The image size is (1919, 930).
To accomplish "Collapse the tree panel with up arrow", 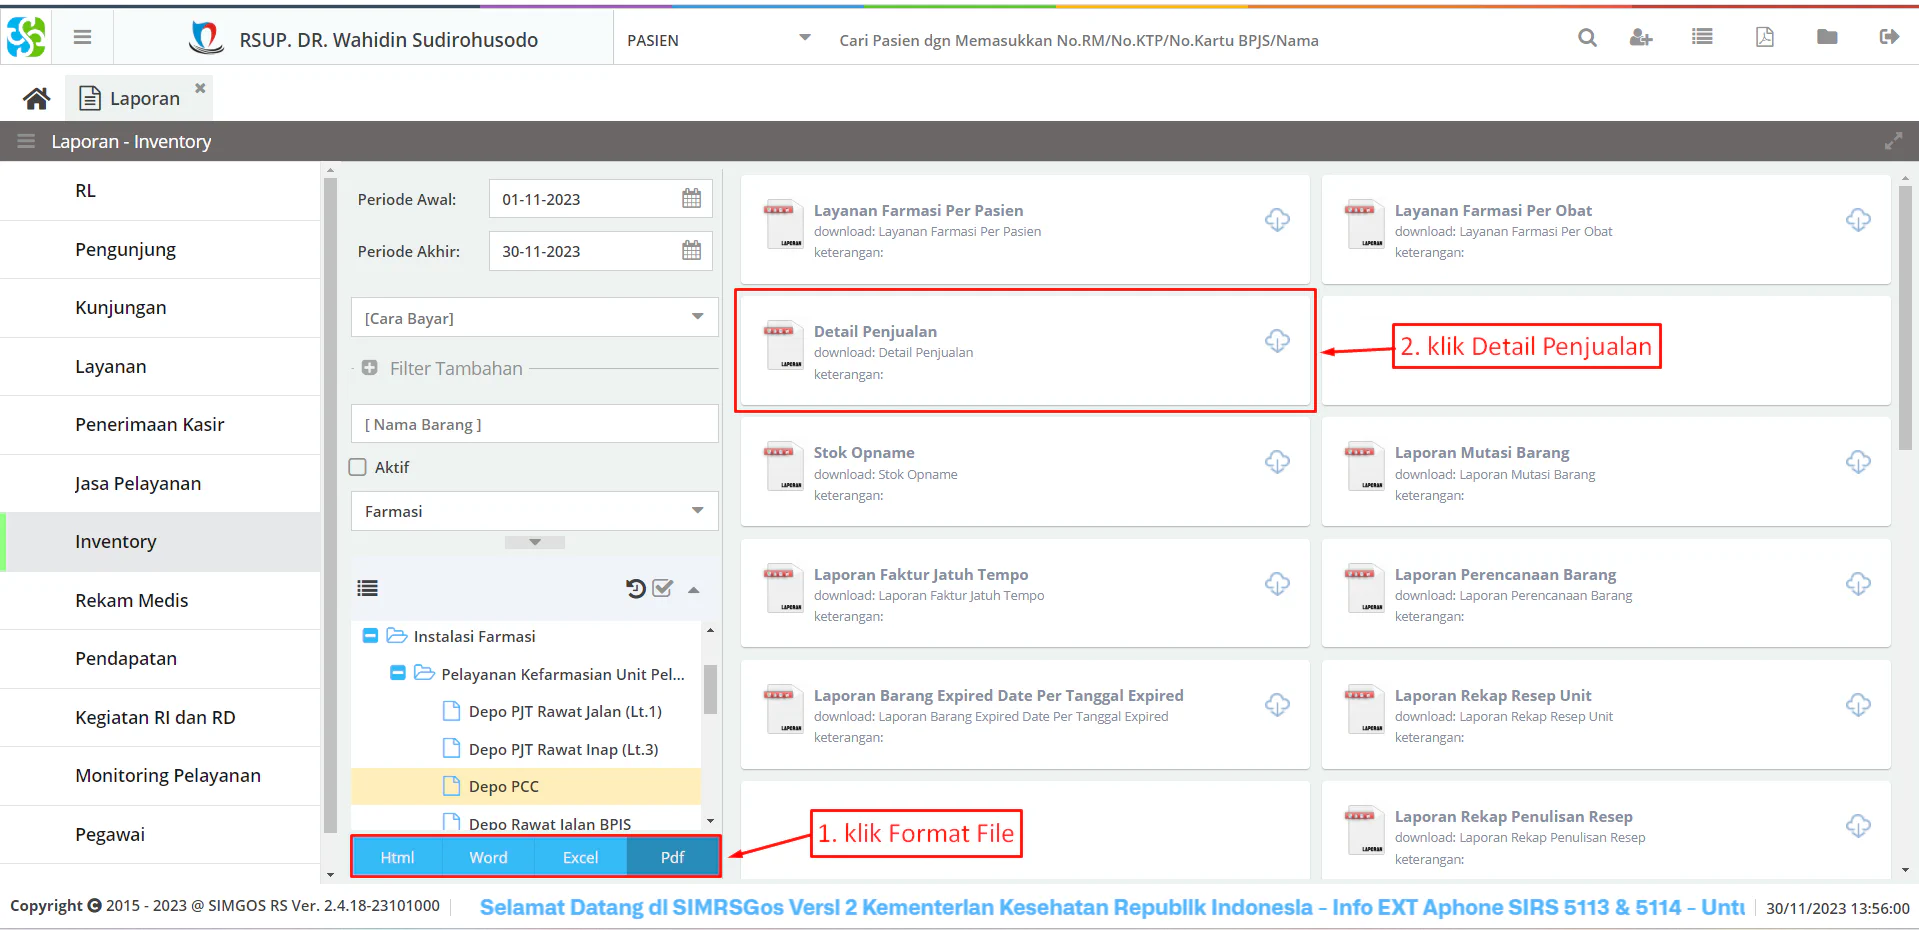I will click(693, 589).
